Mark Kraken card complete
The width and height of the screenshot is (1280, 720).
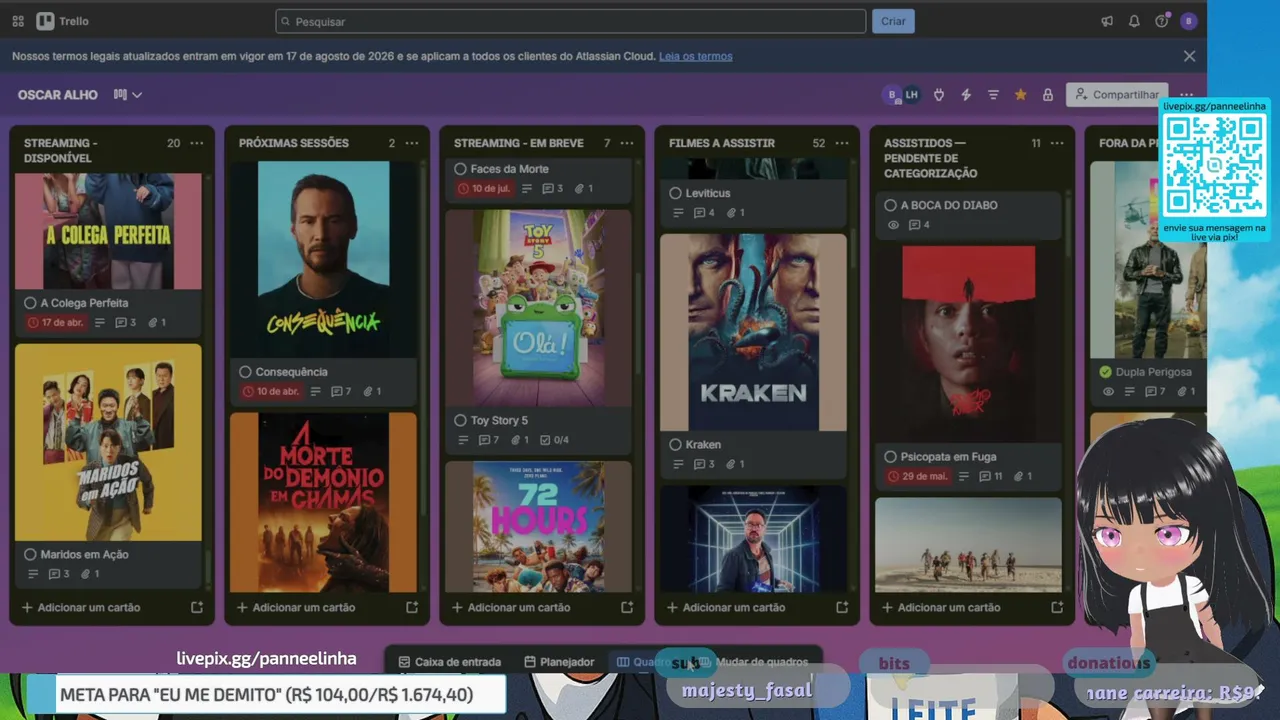[x=675, y=444]
